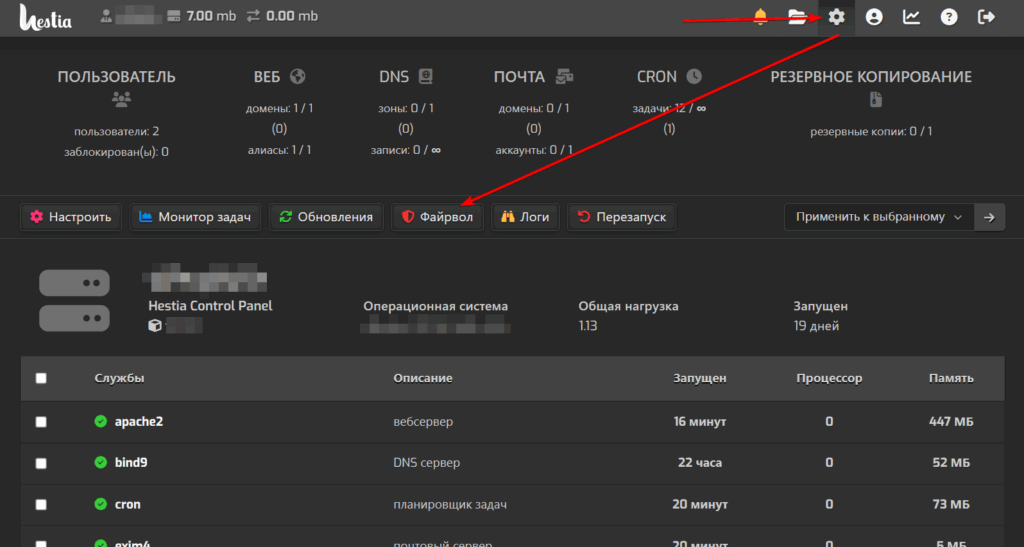Expand the 'Применить к выбранному' dropdown
The height and width of the screenshot is (547, 1024).
tap(878, 217)
